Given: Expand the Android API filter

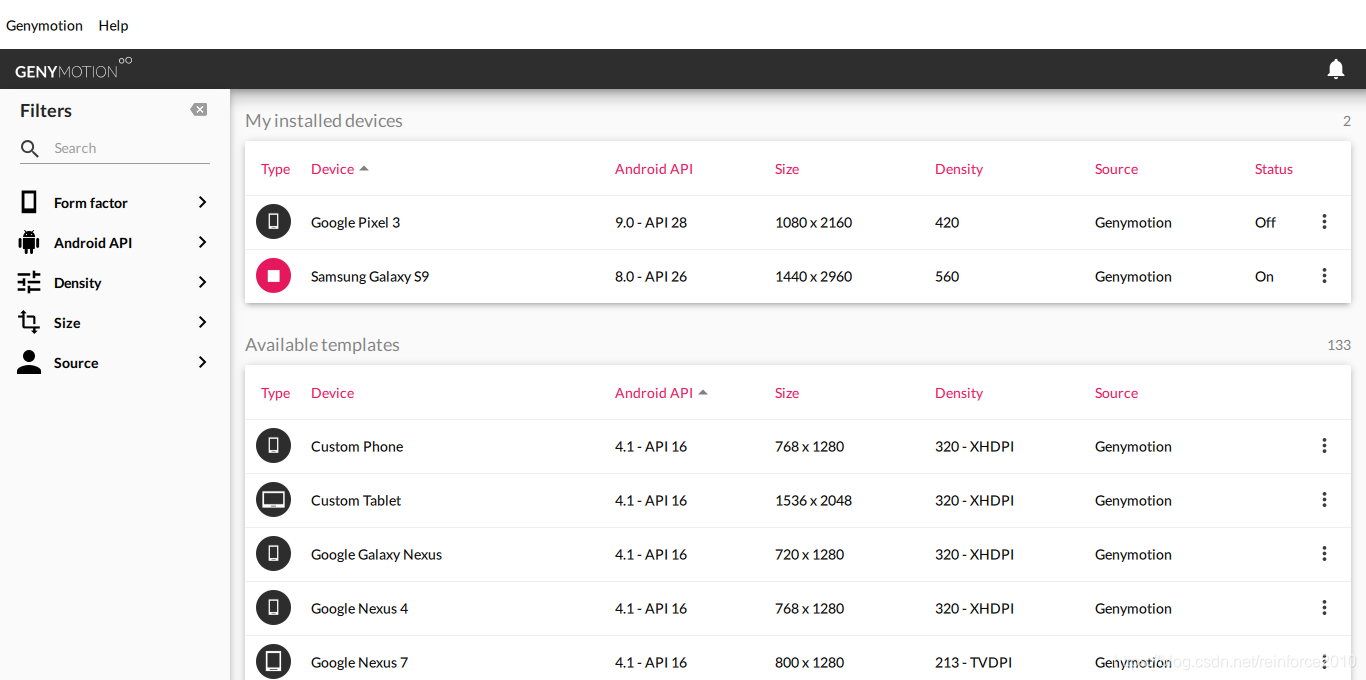Looking at the screenshot, I should (x=202, y=242).
